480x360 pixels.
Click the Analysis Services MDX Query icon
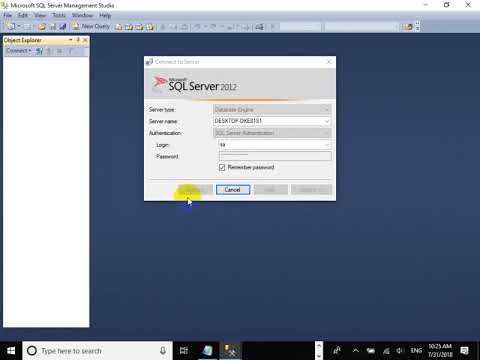[x=129, y=27]
